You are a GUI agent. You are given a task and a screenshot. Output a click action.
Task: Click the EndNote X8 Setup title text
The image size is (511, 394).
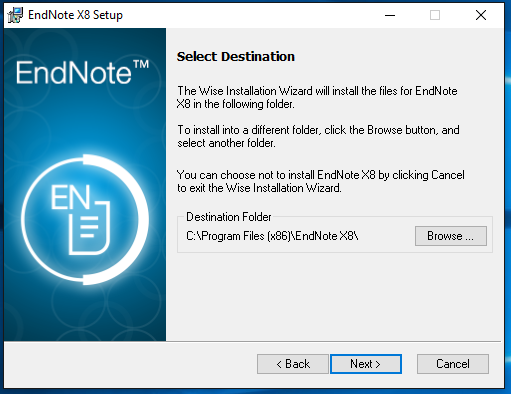(x=75, y=15)
